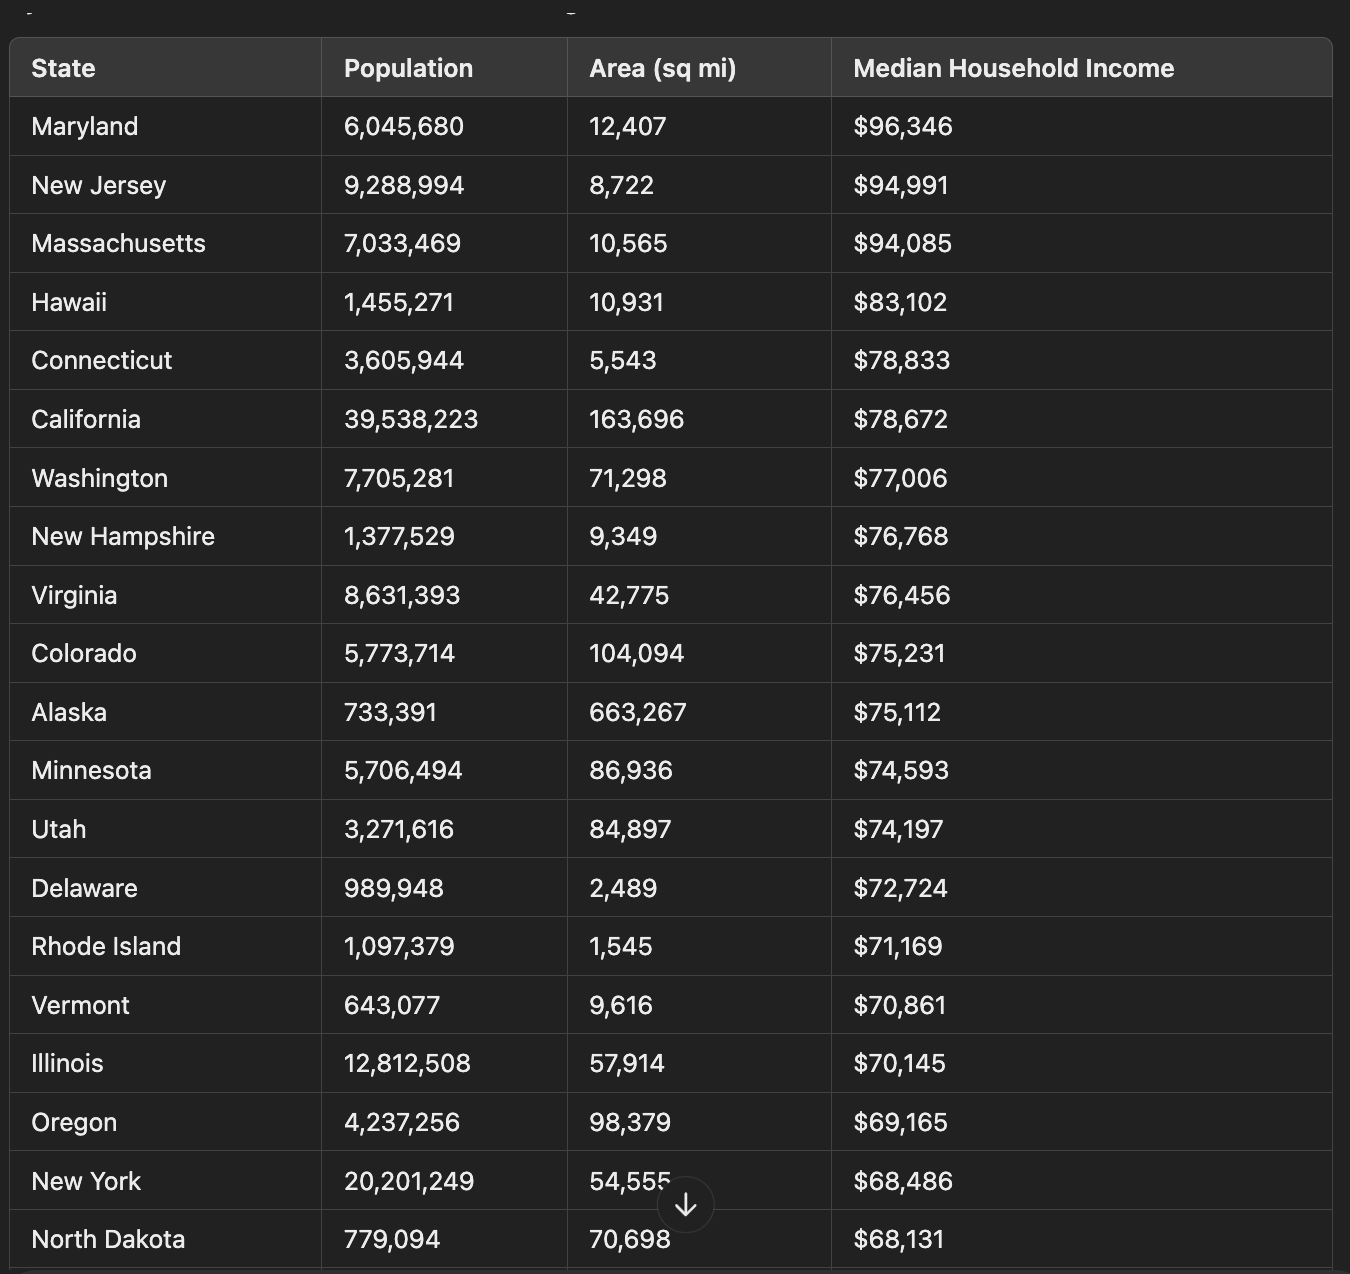This screenshot has height=1274, width=1350.
Task: Click Maryland's population 6,045,680
Action: pos(404,126)
